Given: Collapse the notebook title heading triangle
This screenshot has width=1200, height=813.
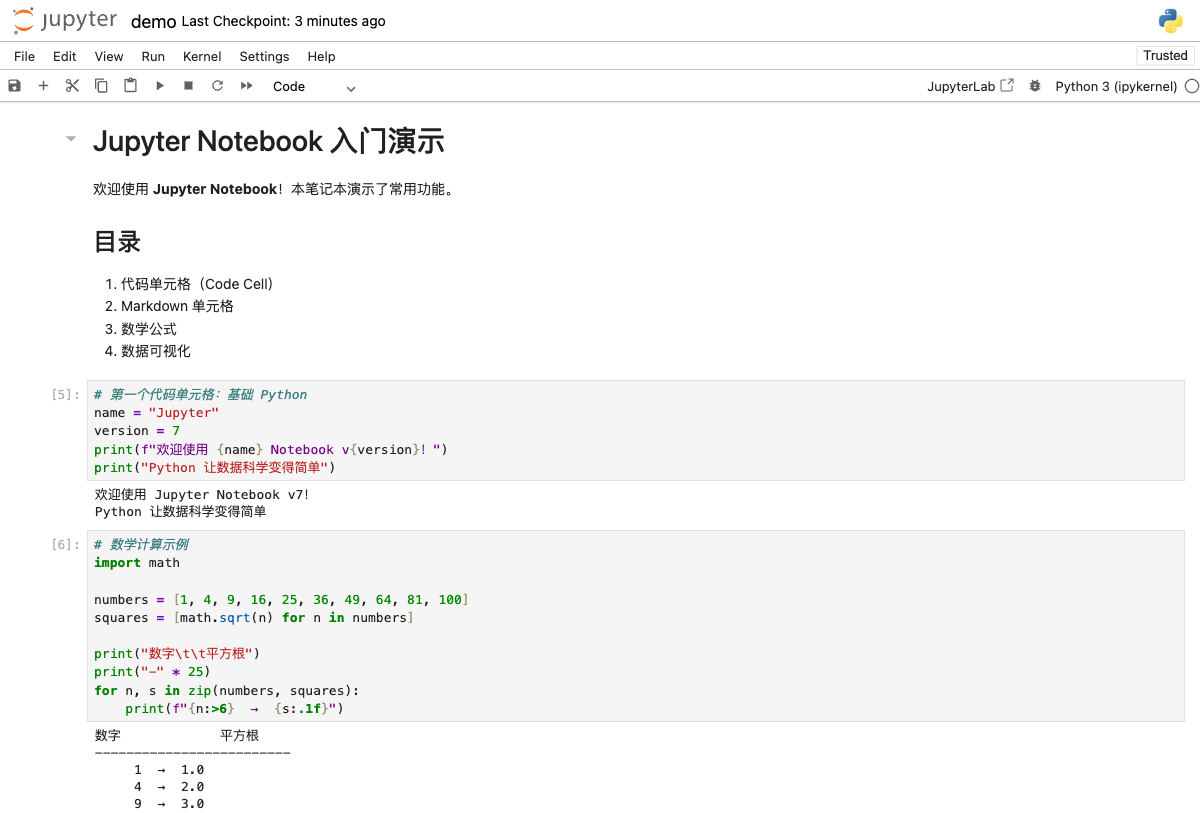Looking at the screenshot, I should (x=70, y=139).
